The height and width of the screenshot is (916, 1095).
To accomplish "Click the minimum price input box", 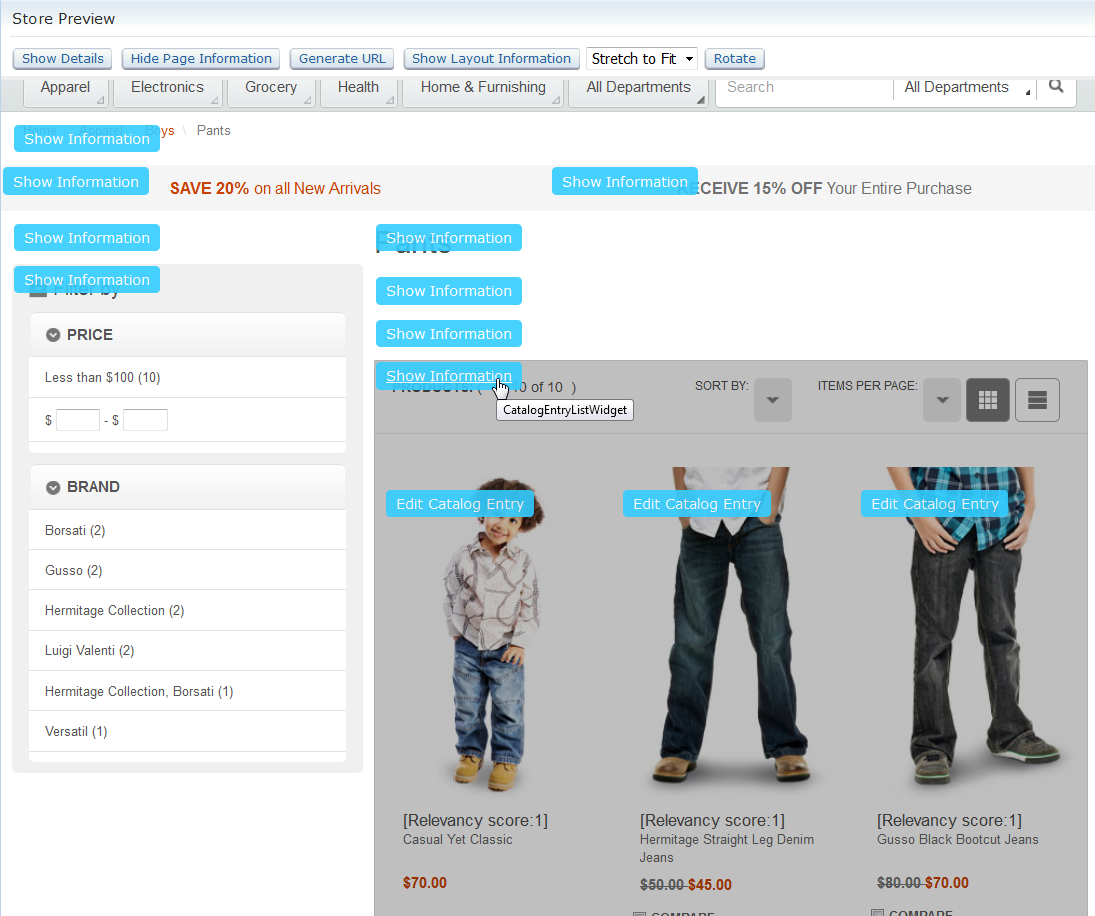I will click(78, 420).
